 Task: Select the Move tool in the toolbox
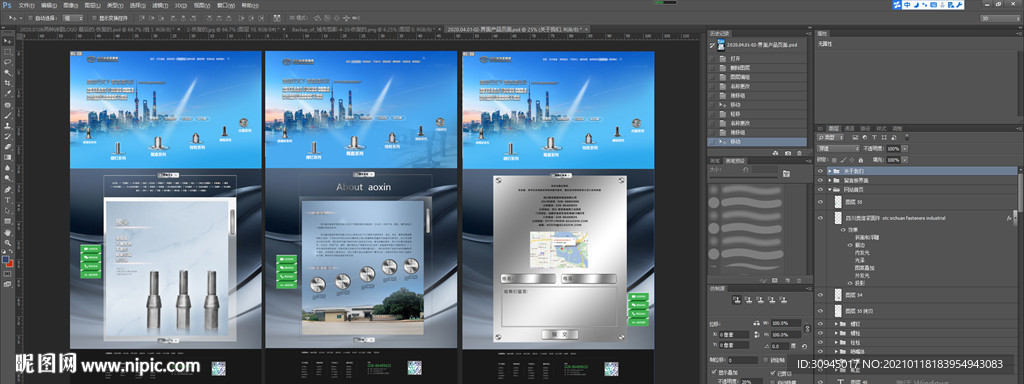pos(7,40)
